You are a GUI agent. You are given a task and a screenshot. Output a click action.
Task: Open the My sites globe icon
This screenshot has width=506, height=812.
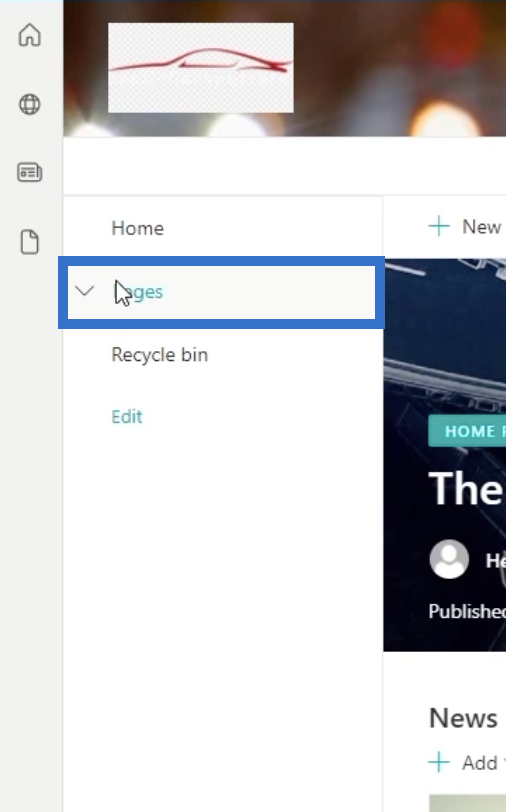pos(30,104)
